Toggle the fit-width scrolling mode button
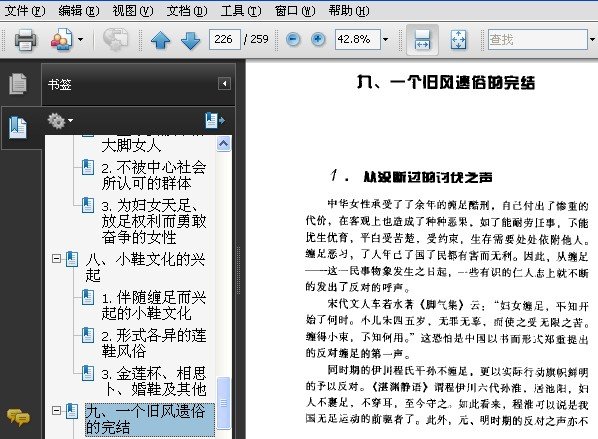This screenshot has width=598, height=439. 422,40
